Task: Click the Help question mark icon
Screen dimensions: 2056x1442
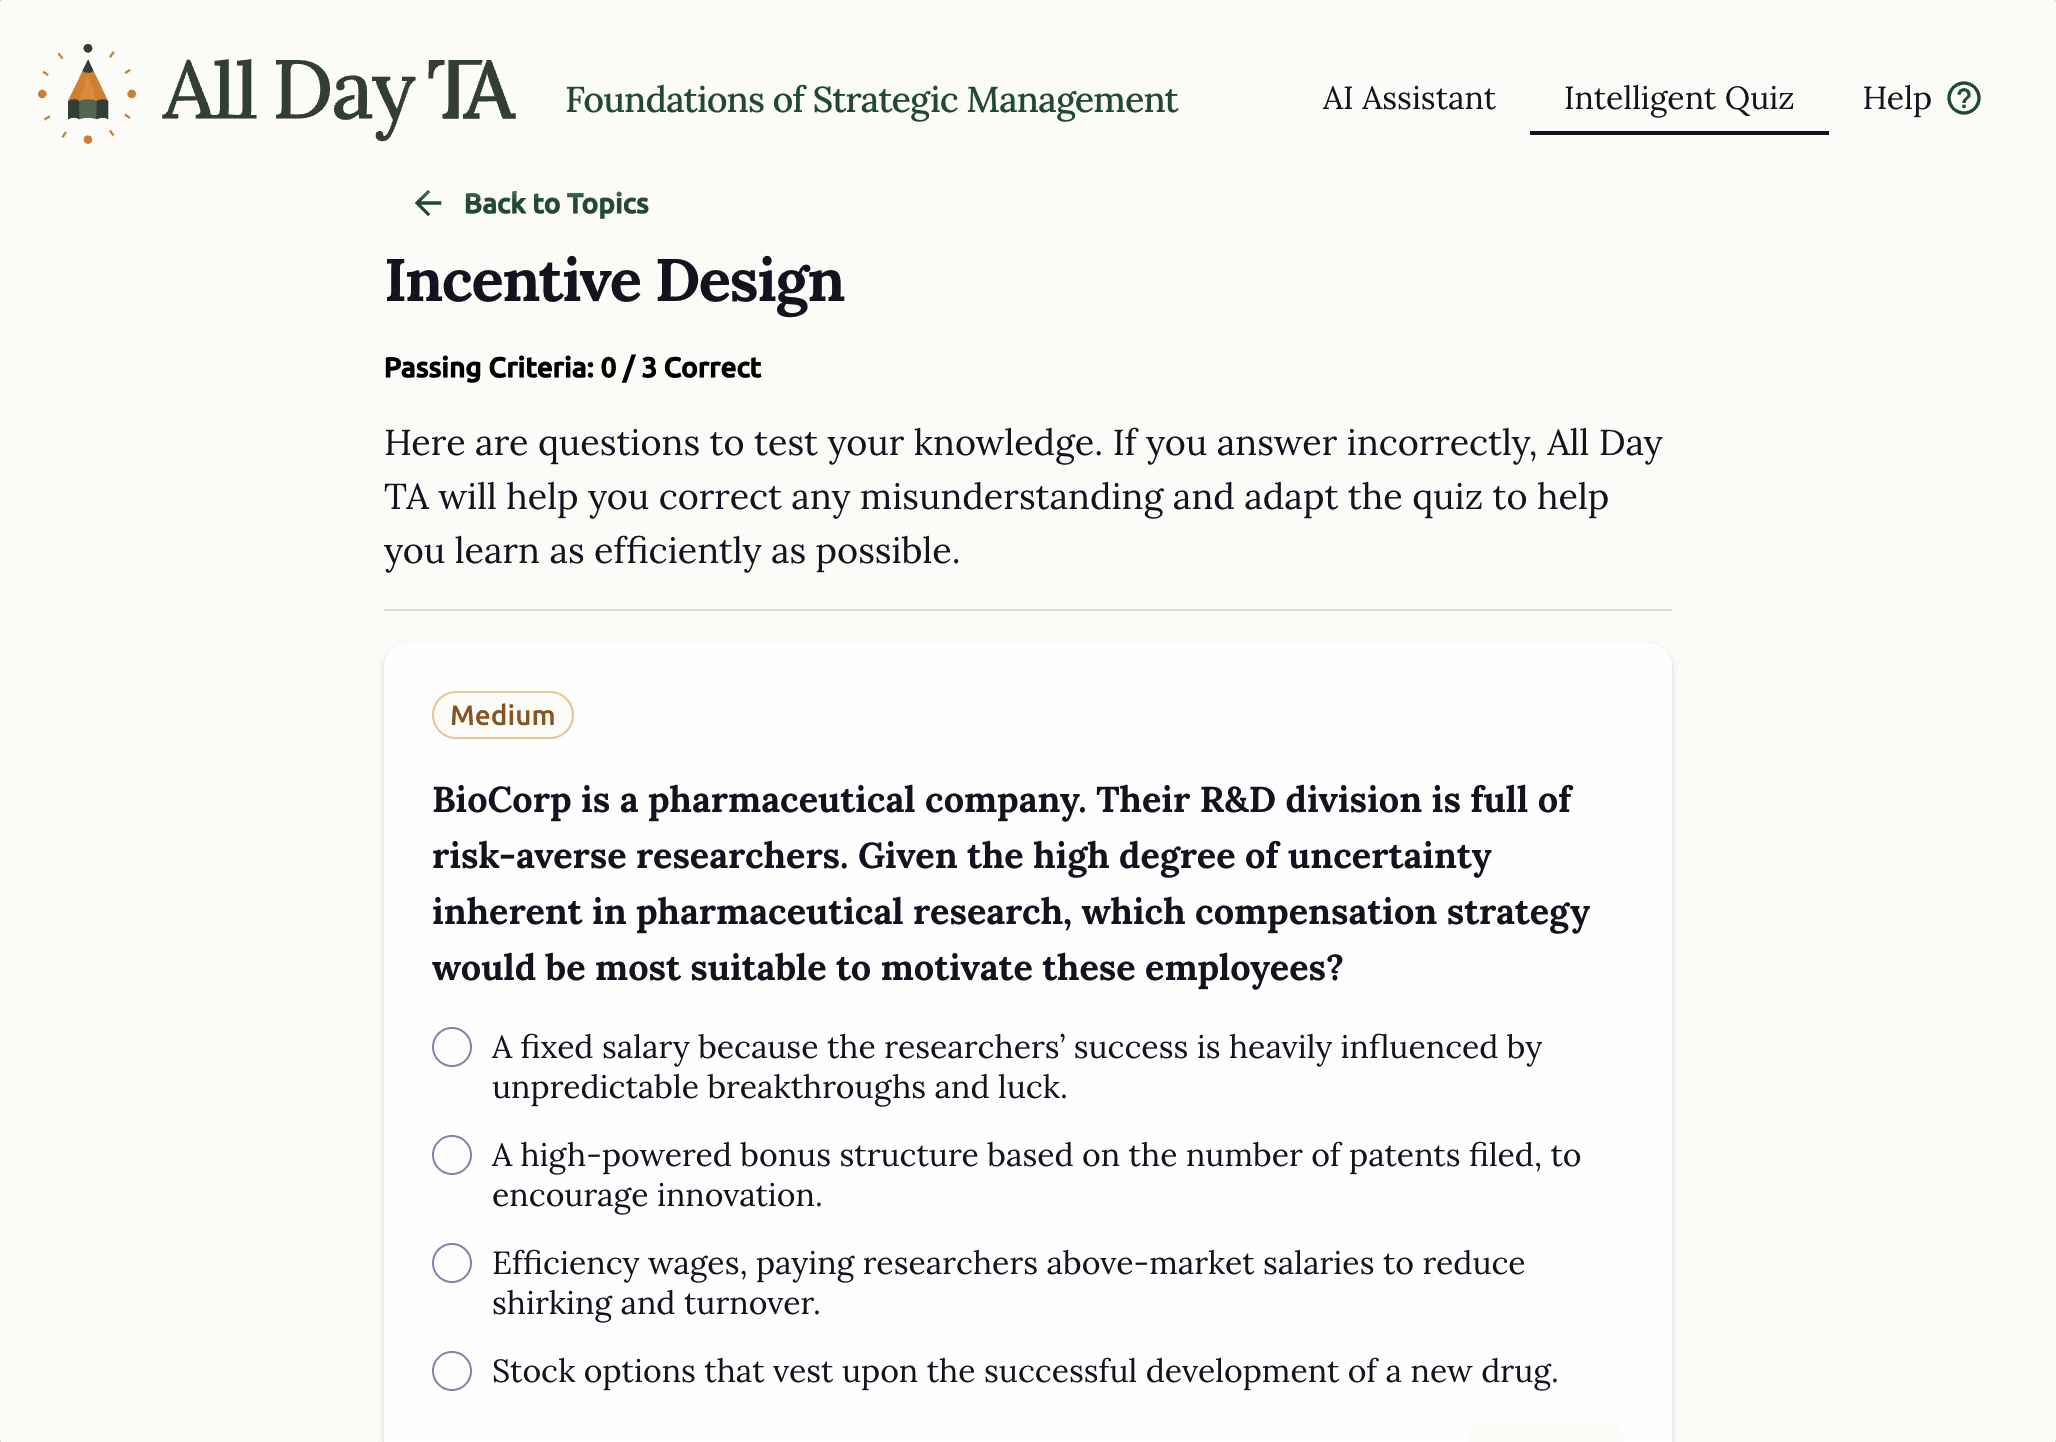Action: [1964, 98]
